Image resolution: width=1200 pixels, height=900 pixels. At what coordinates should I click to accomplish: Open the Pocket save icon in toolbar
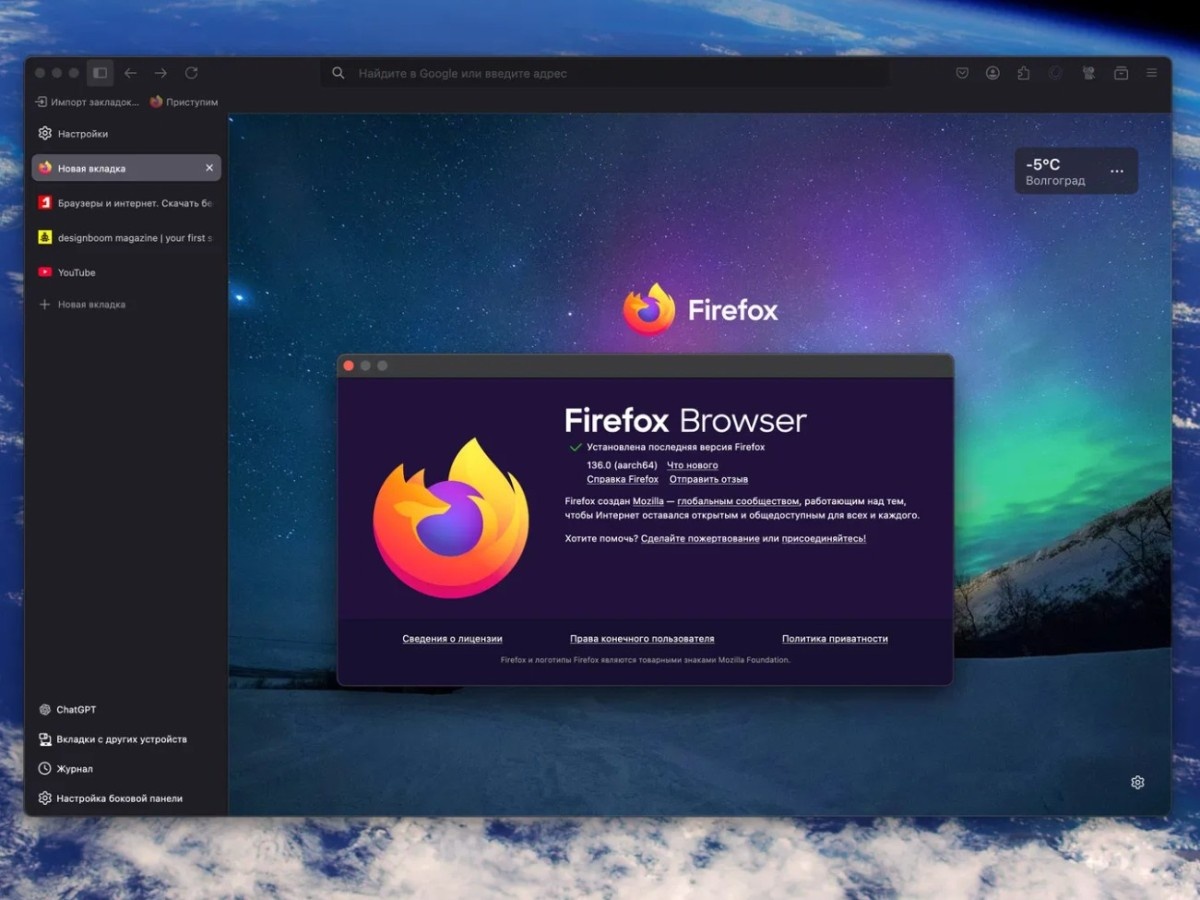[x=962, y=73]
